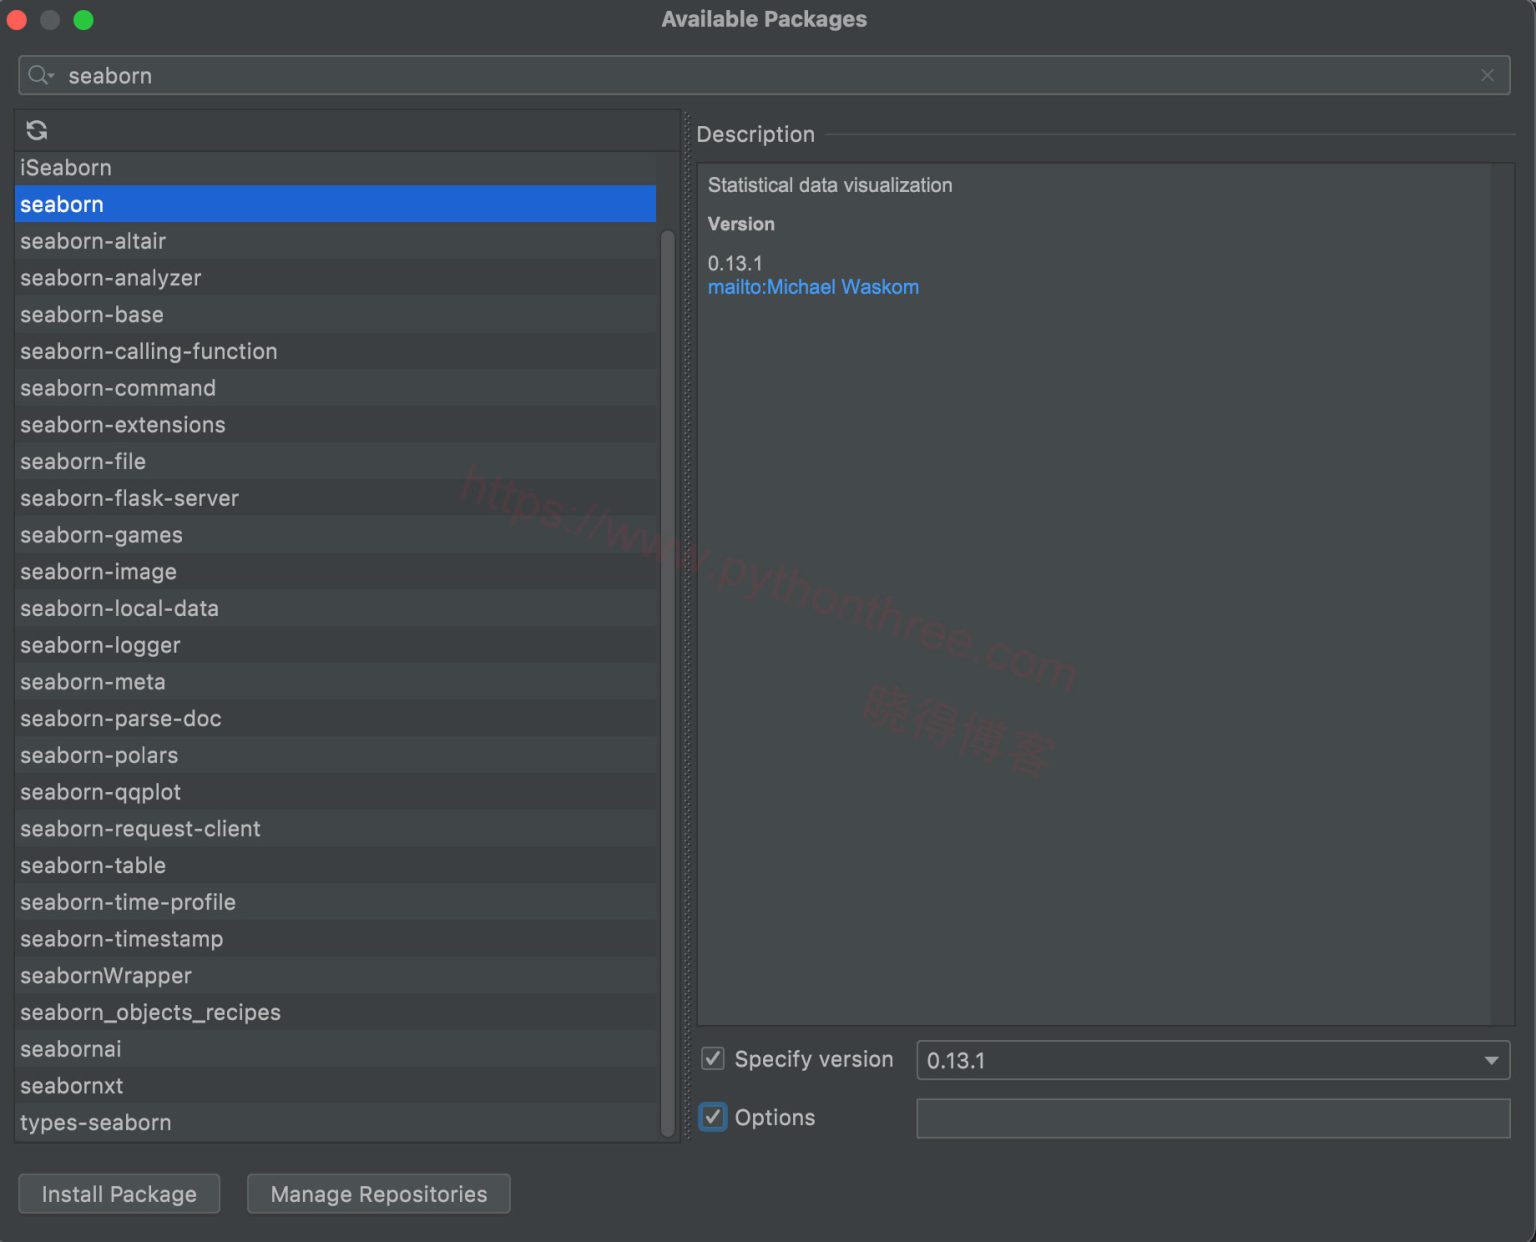This screenshot has height=1242, width=1536.
Task: Click the reload package list icon
Action: [37, 130]
